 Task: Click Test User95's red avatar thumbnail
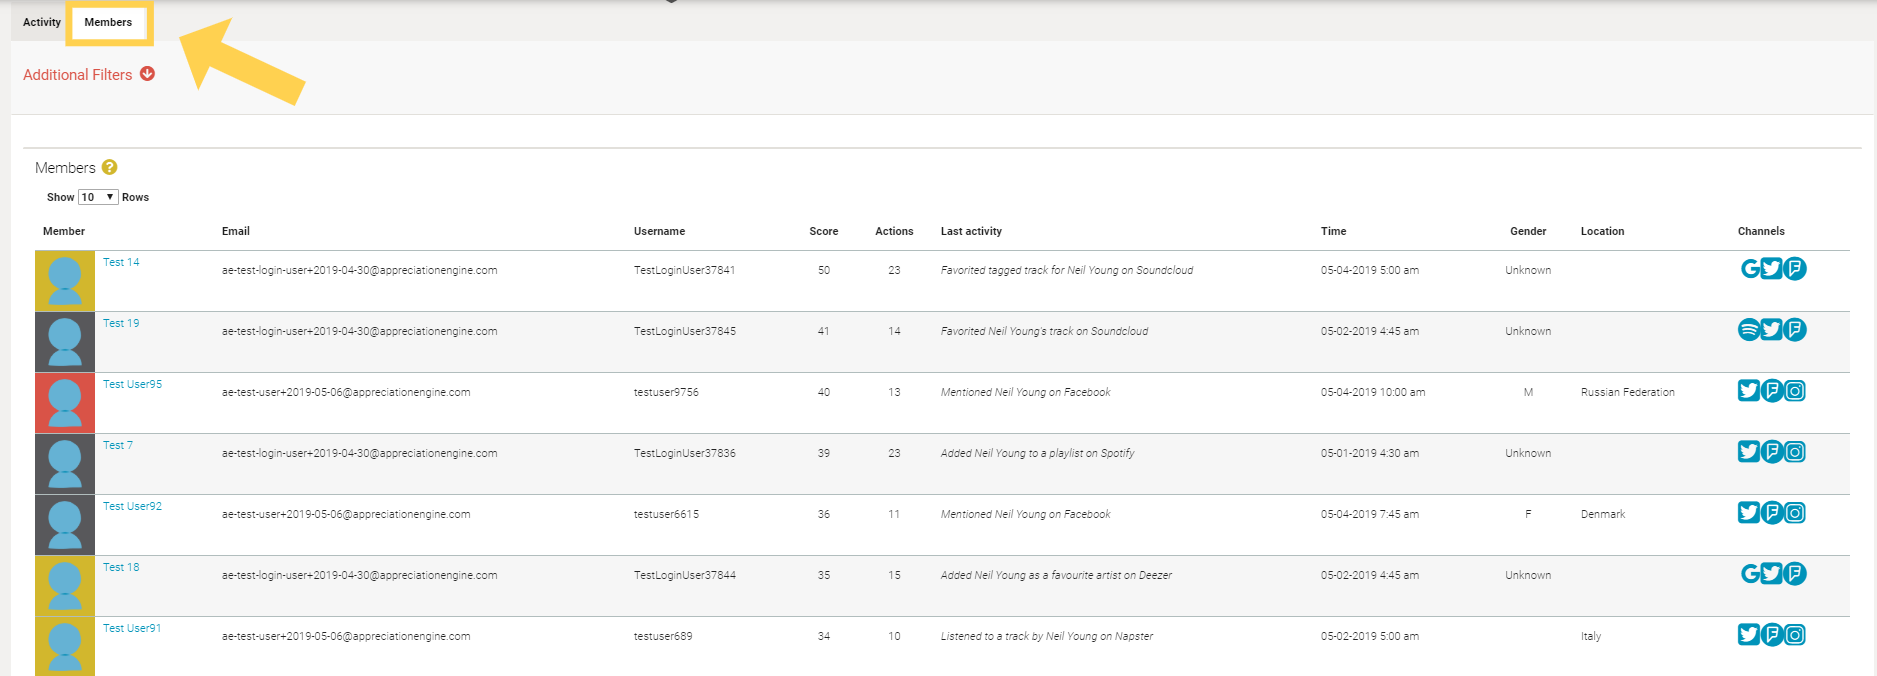pos(65,403)
